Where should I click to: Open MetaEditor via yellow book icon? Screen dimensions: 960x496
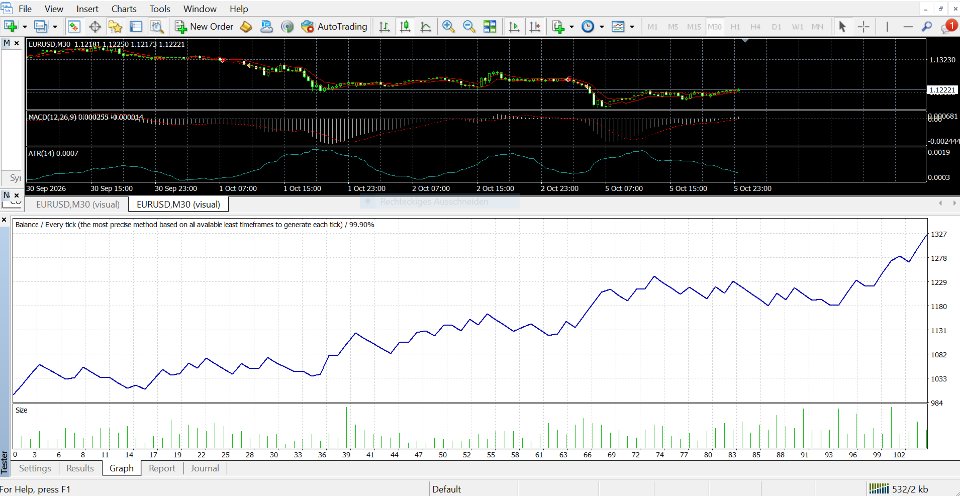tap(246, 26)
